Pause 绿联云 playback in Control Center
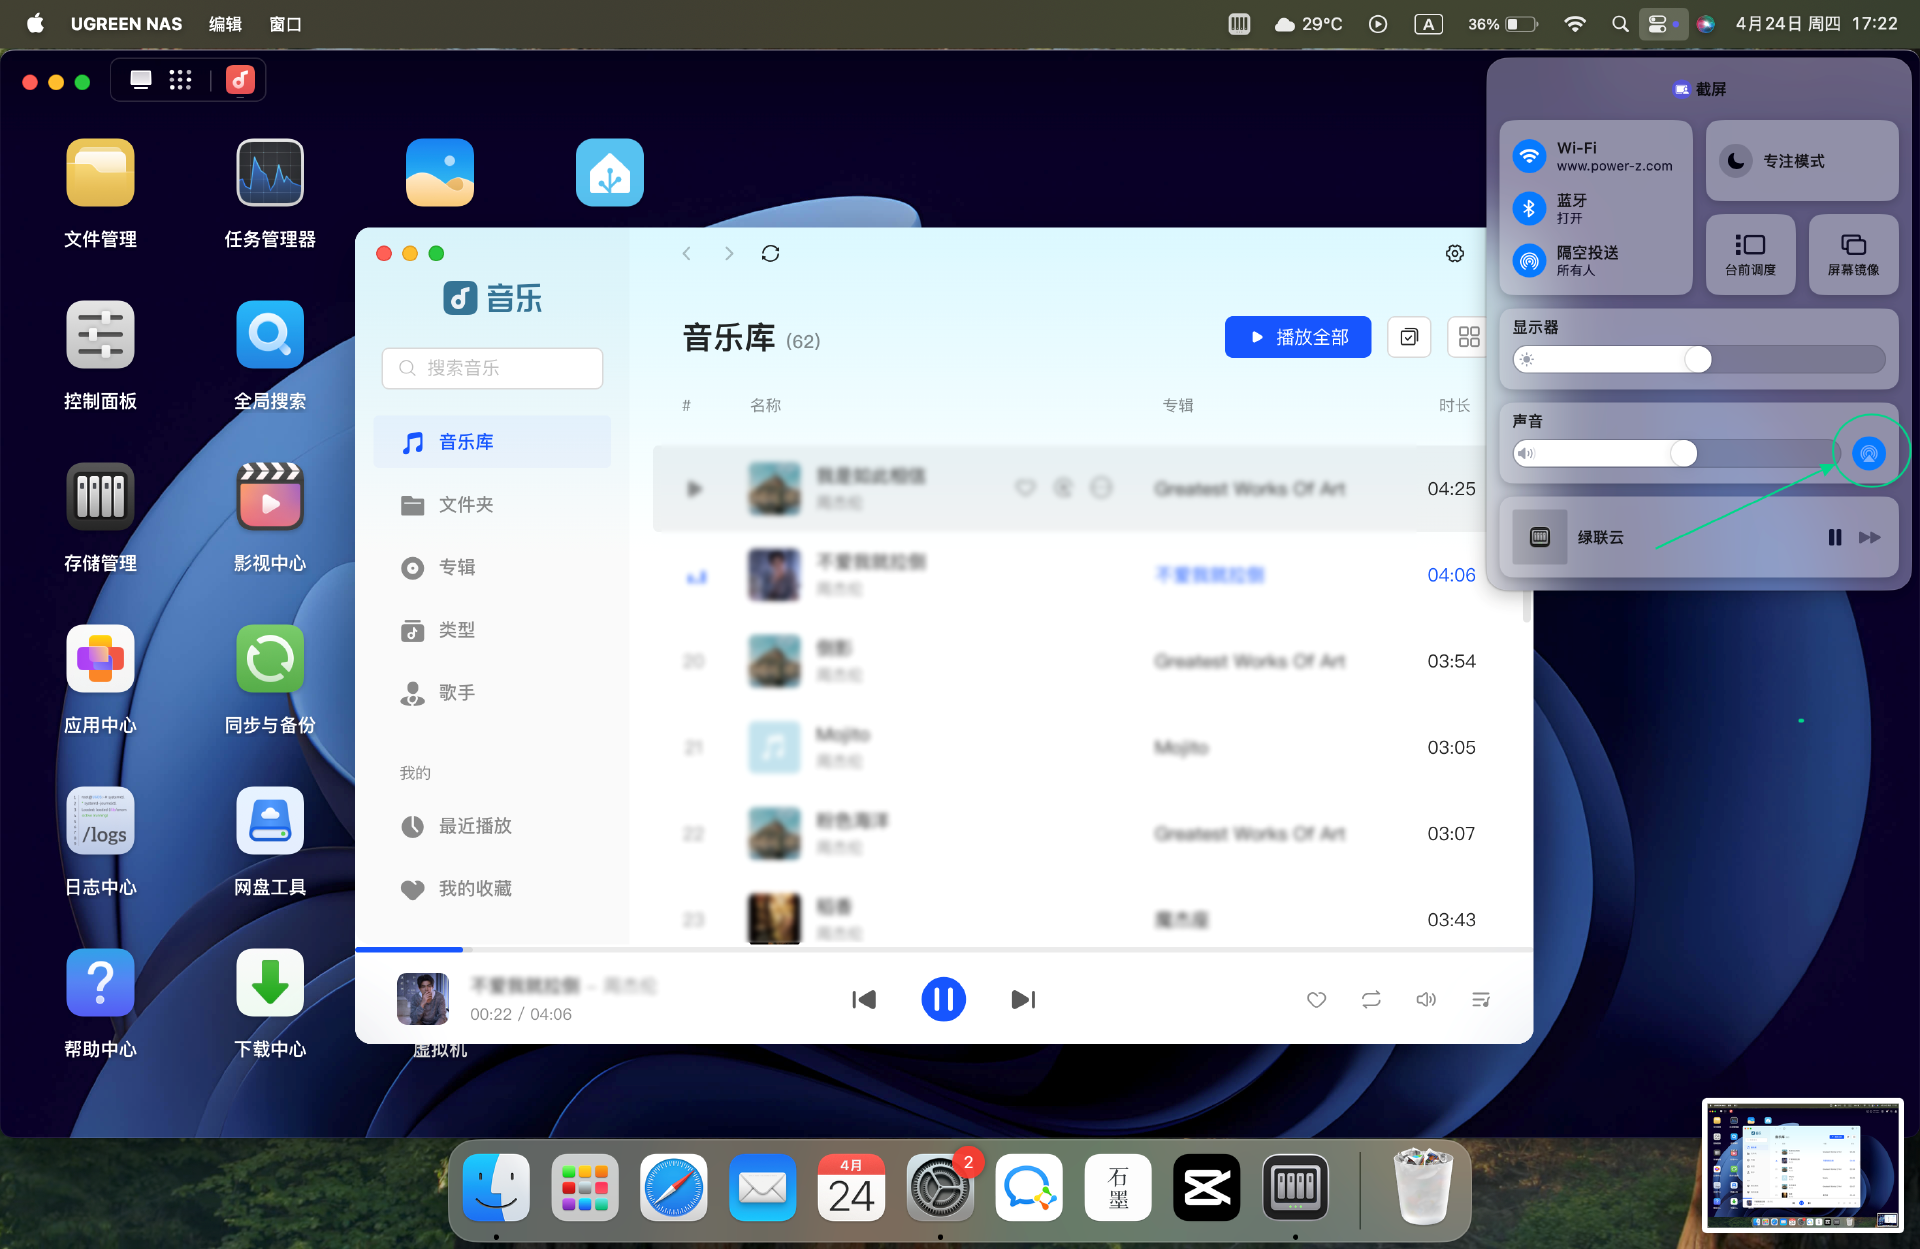 click(x=1834, y=537)
